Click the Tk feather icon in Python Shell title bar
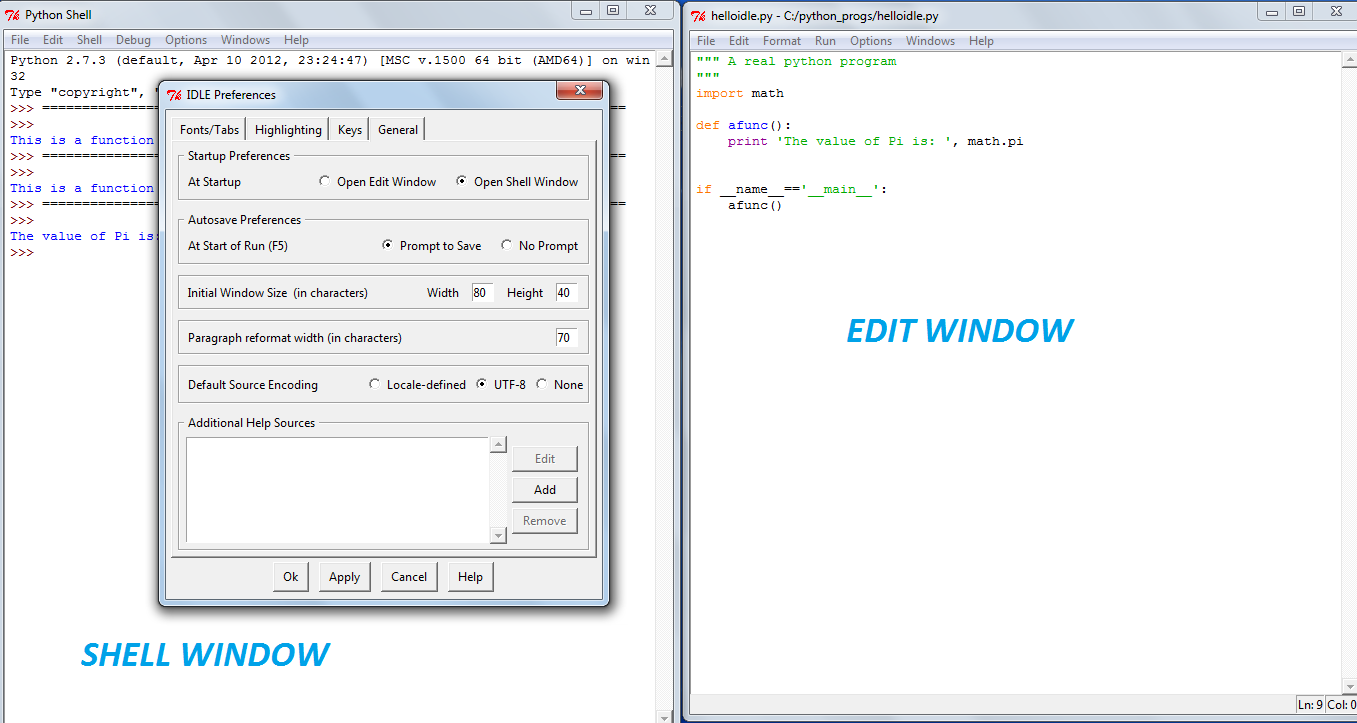 (12, 15)
